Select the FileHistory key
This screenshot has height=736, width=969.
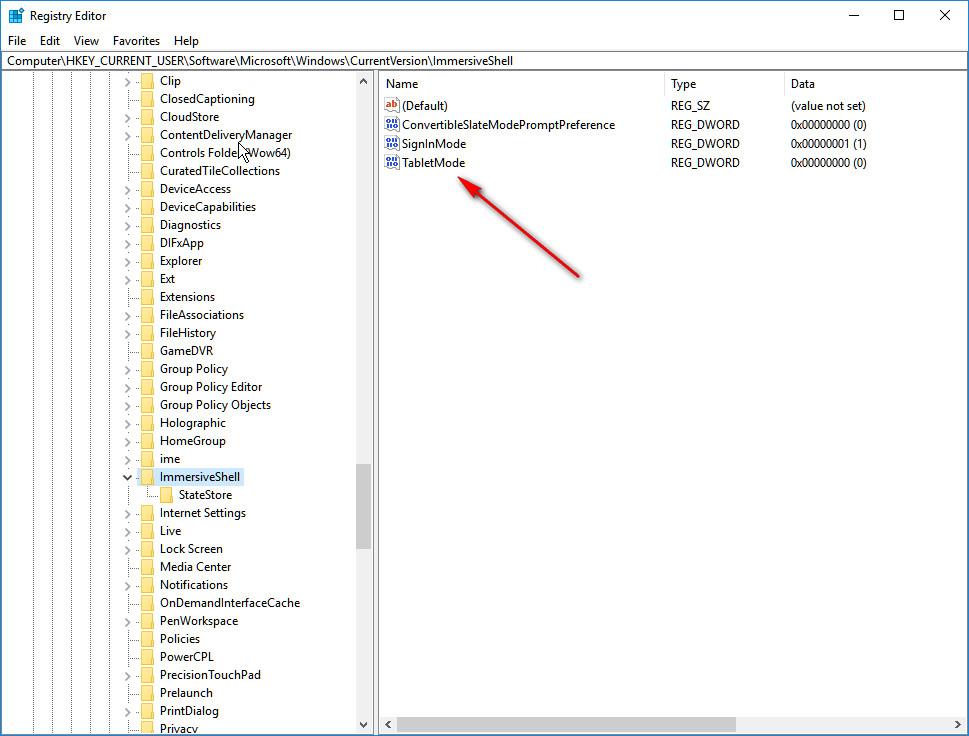188,332
